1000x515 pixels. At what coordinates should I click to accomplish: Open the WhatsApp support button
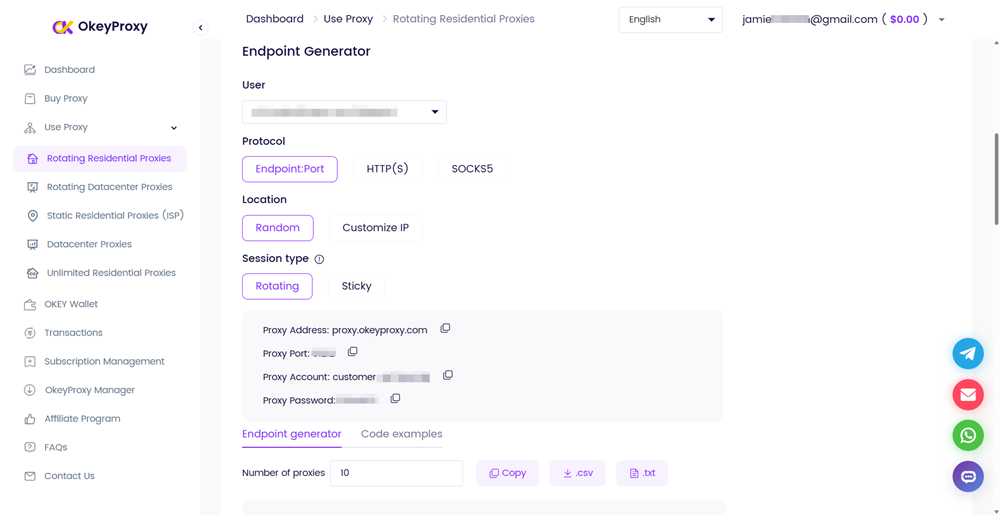pos(968,436)
